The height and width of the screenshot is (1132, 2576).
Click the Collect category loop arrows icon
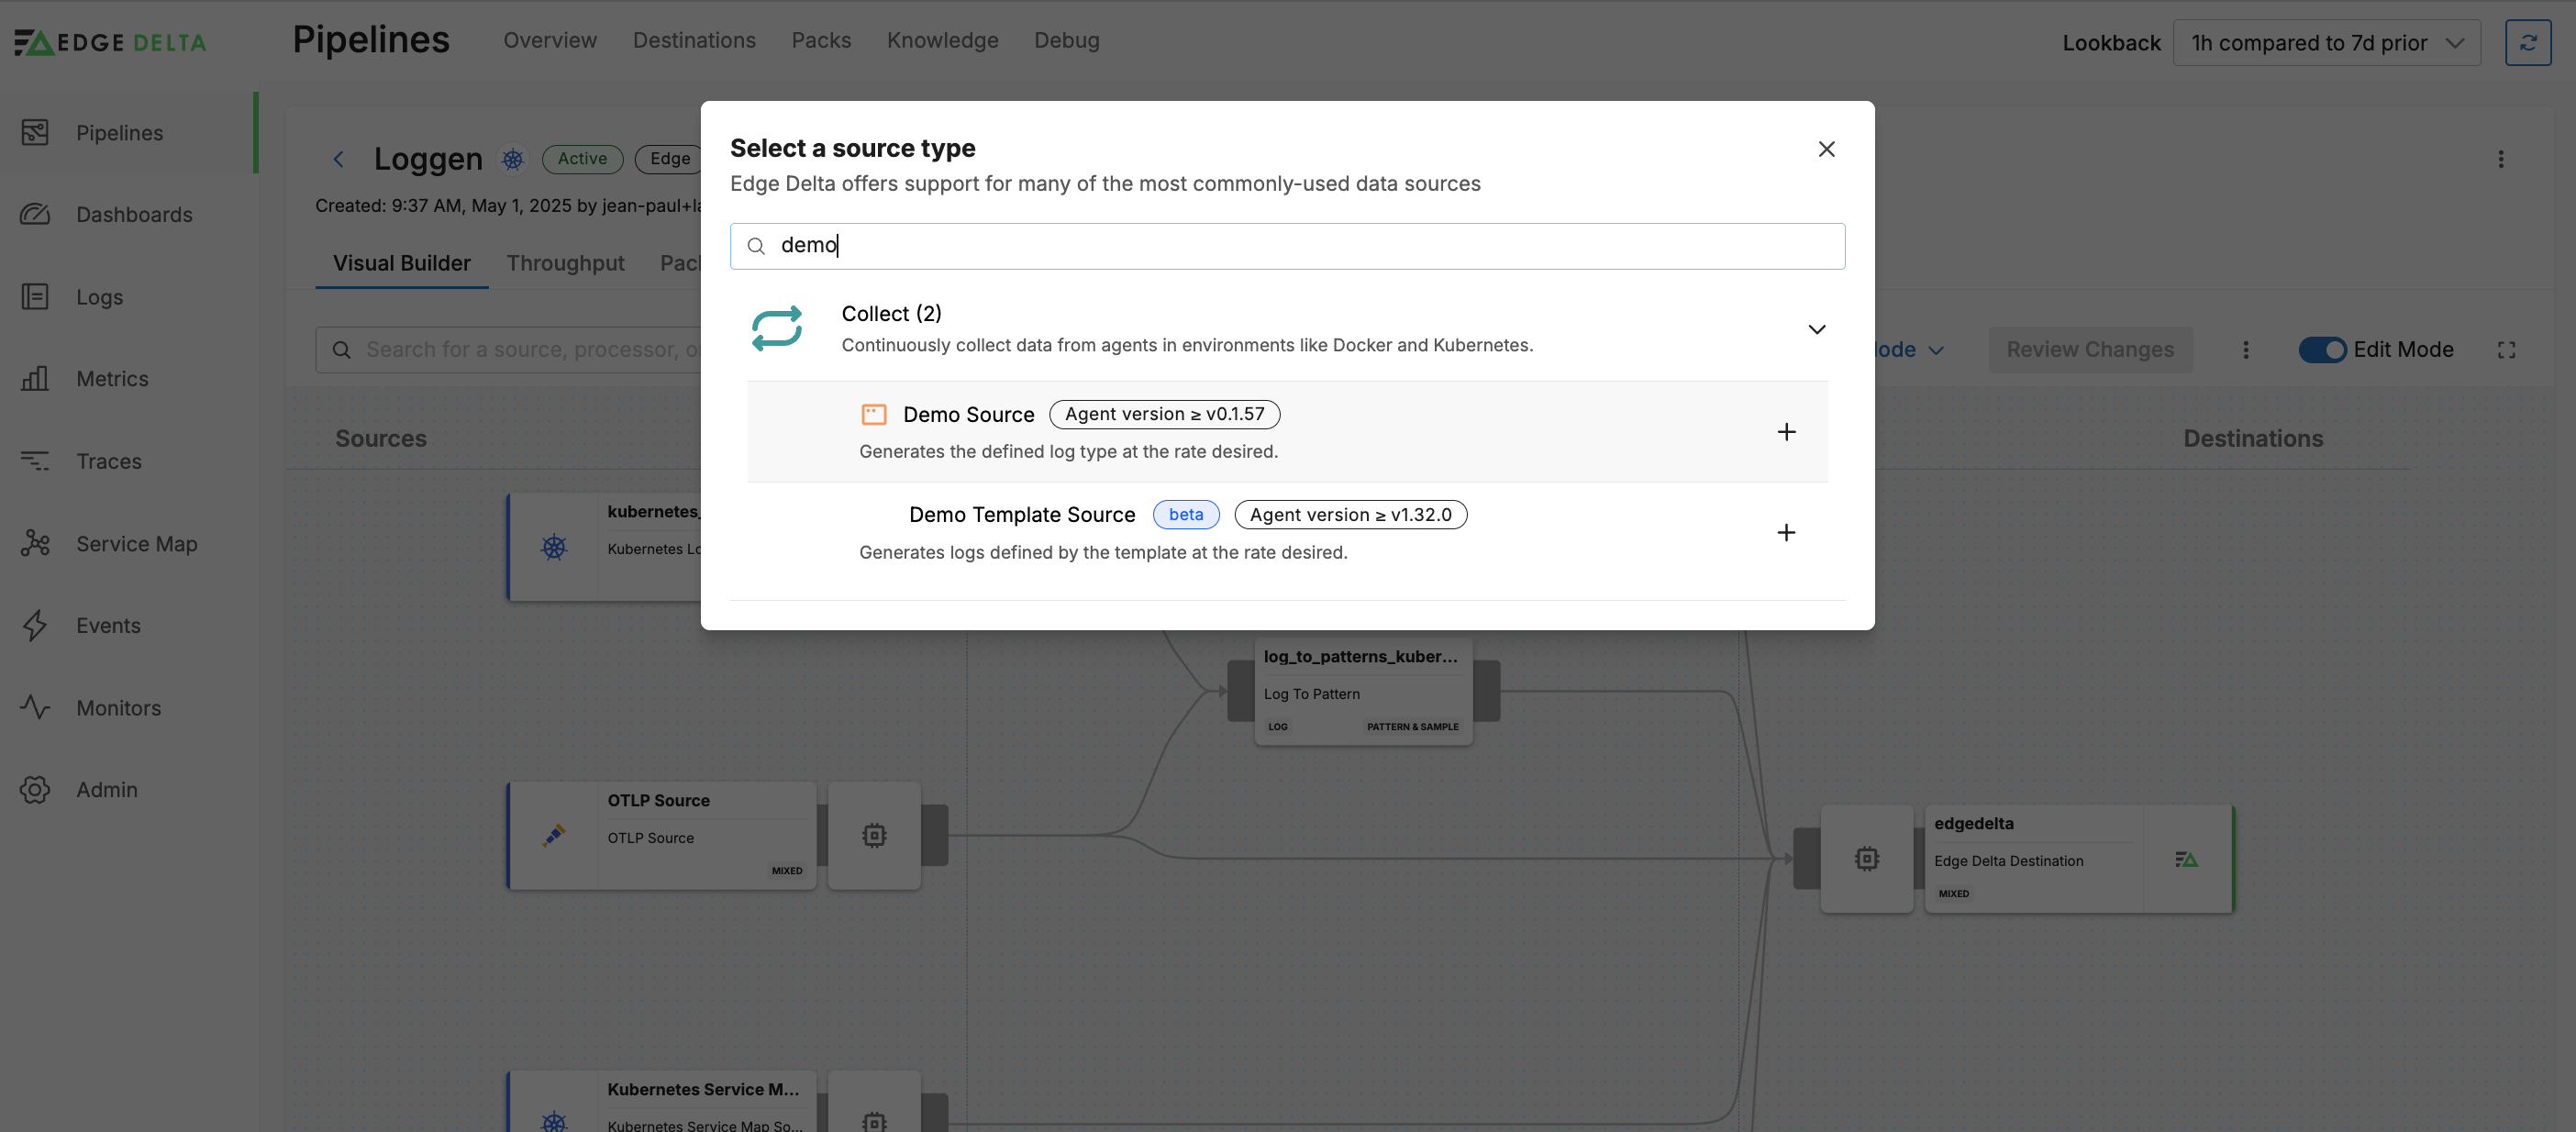pos(777,328)
